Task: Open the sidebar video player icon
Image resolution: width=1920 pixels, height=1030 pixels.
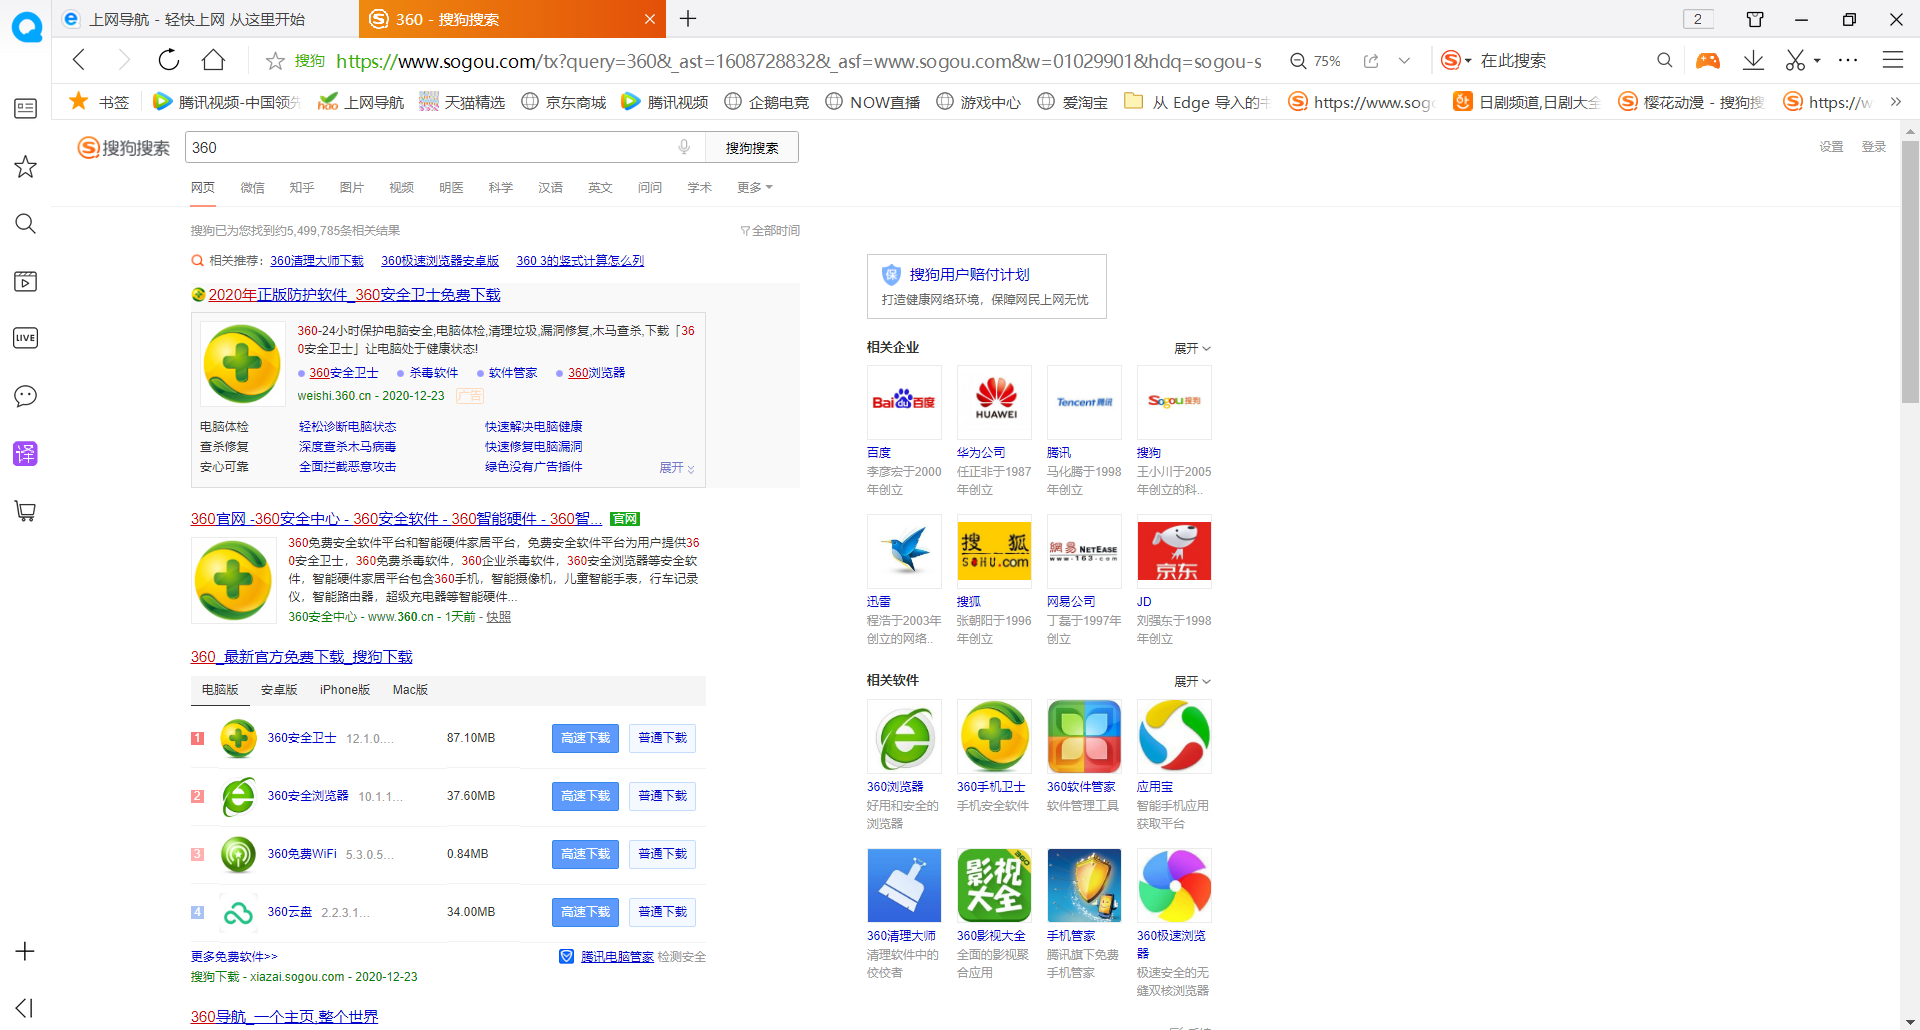Action: coord(26,281)
